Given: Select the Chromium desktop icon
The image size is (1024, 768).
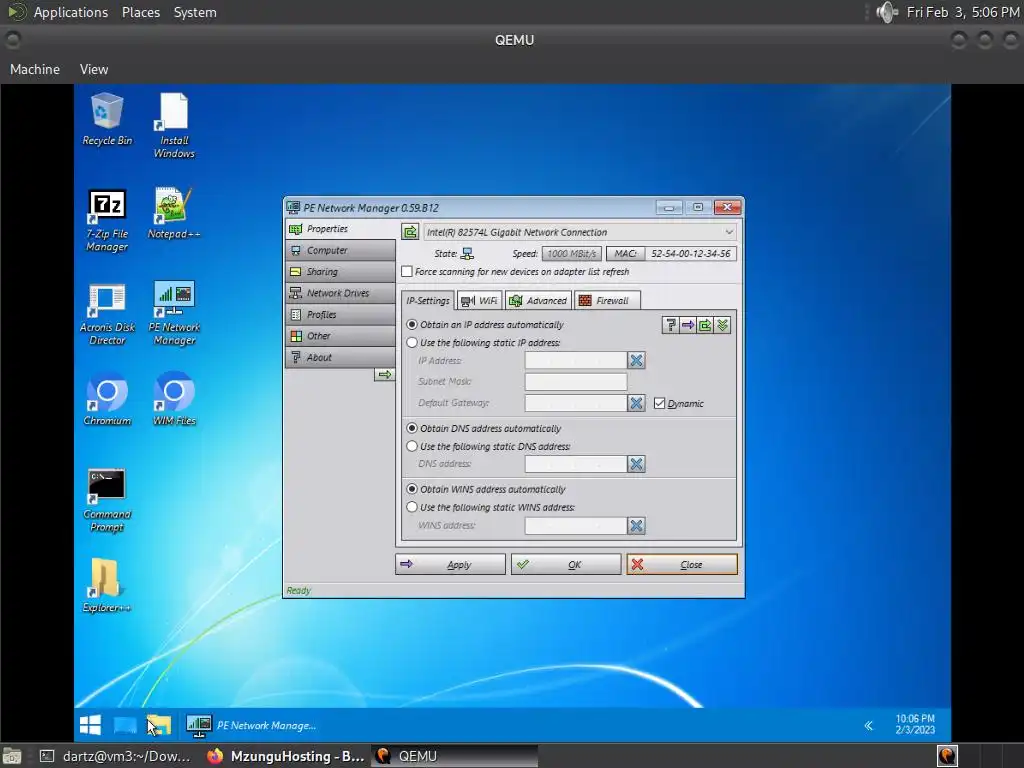Looking at the screenshot, I should 107,399.
